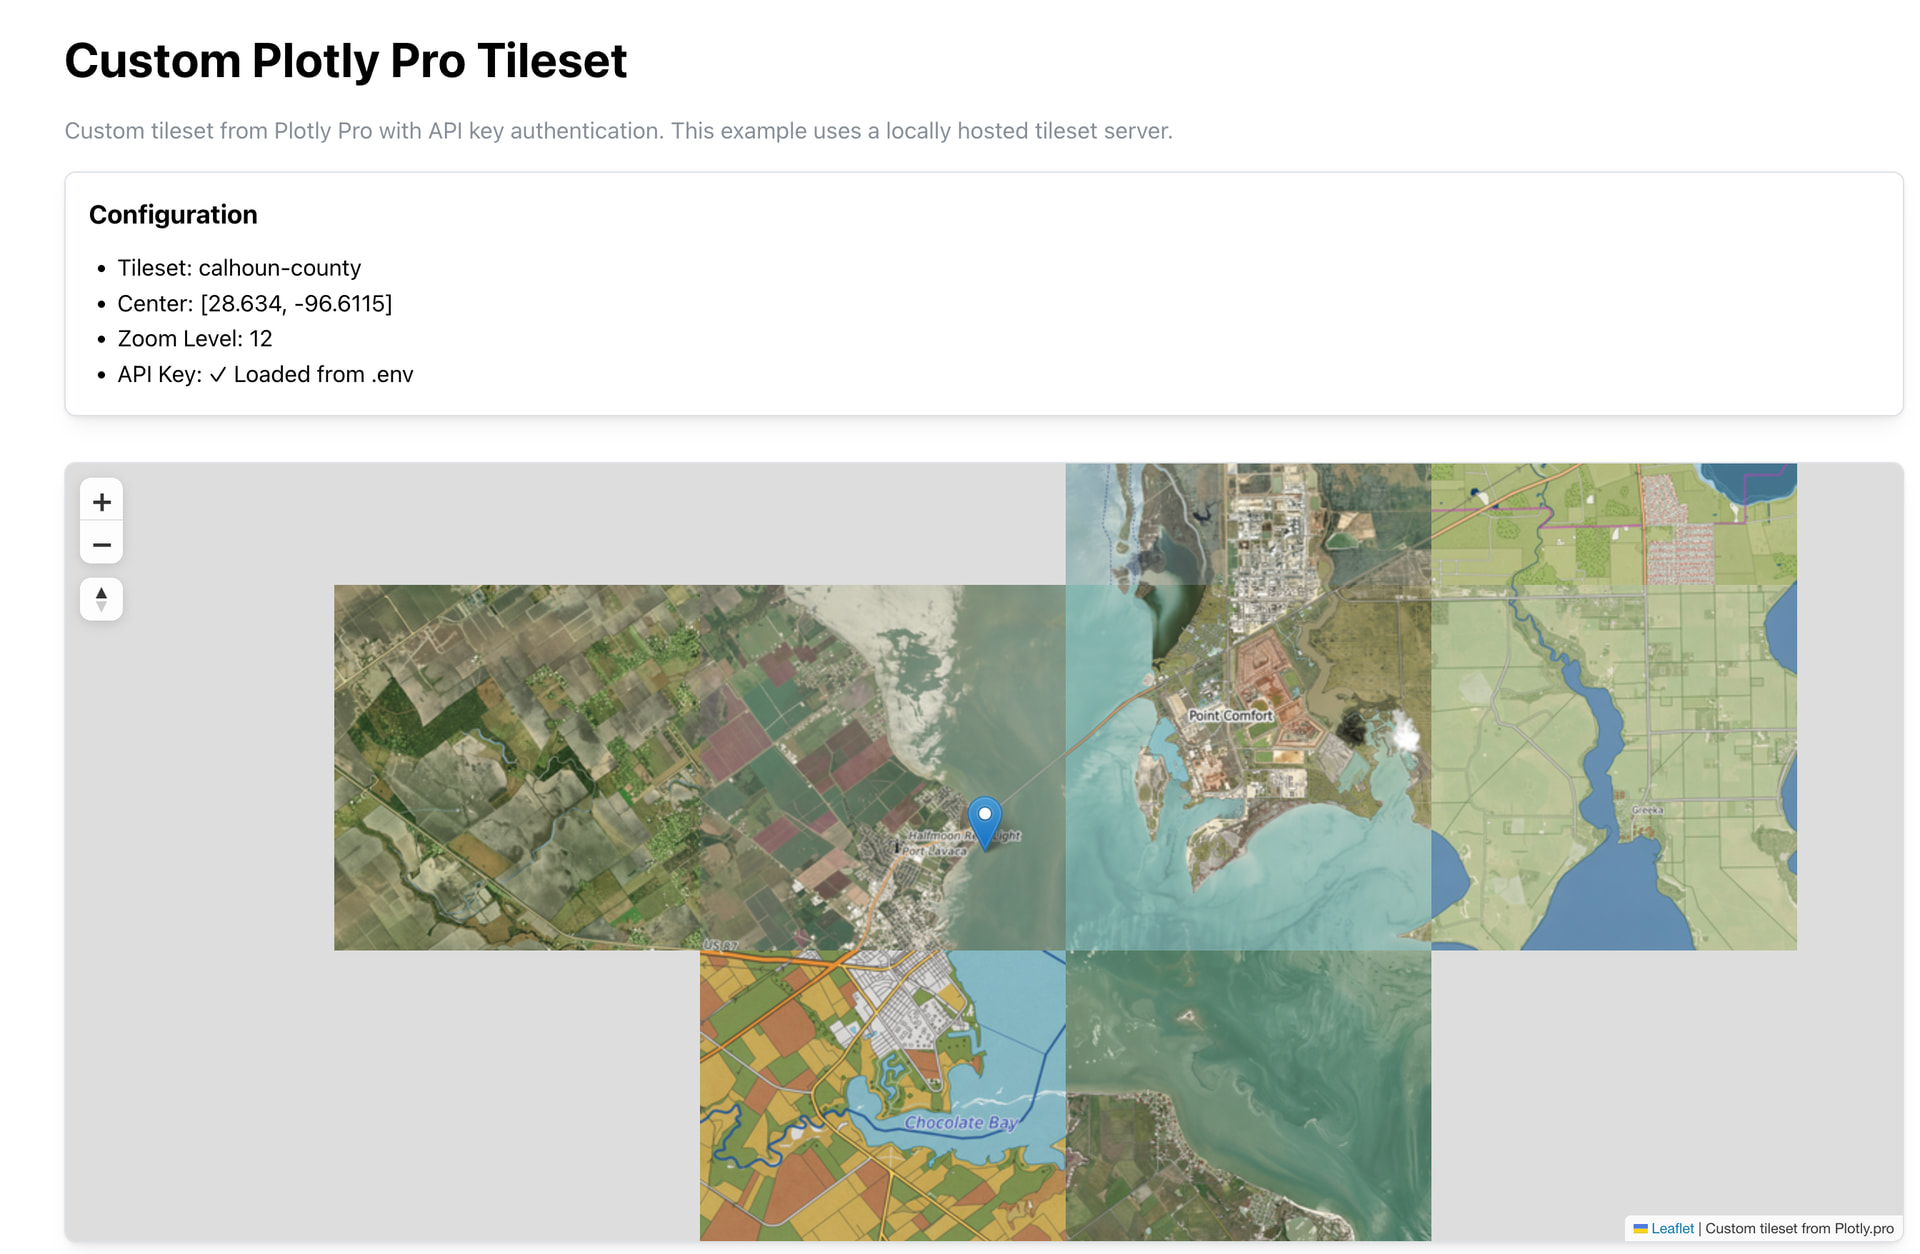Click the Halfmoon Reef Light label

964,835
